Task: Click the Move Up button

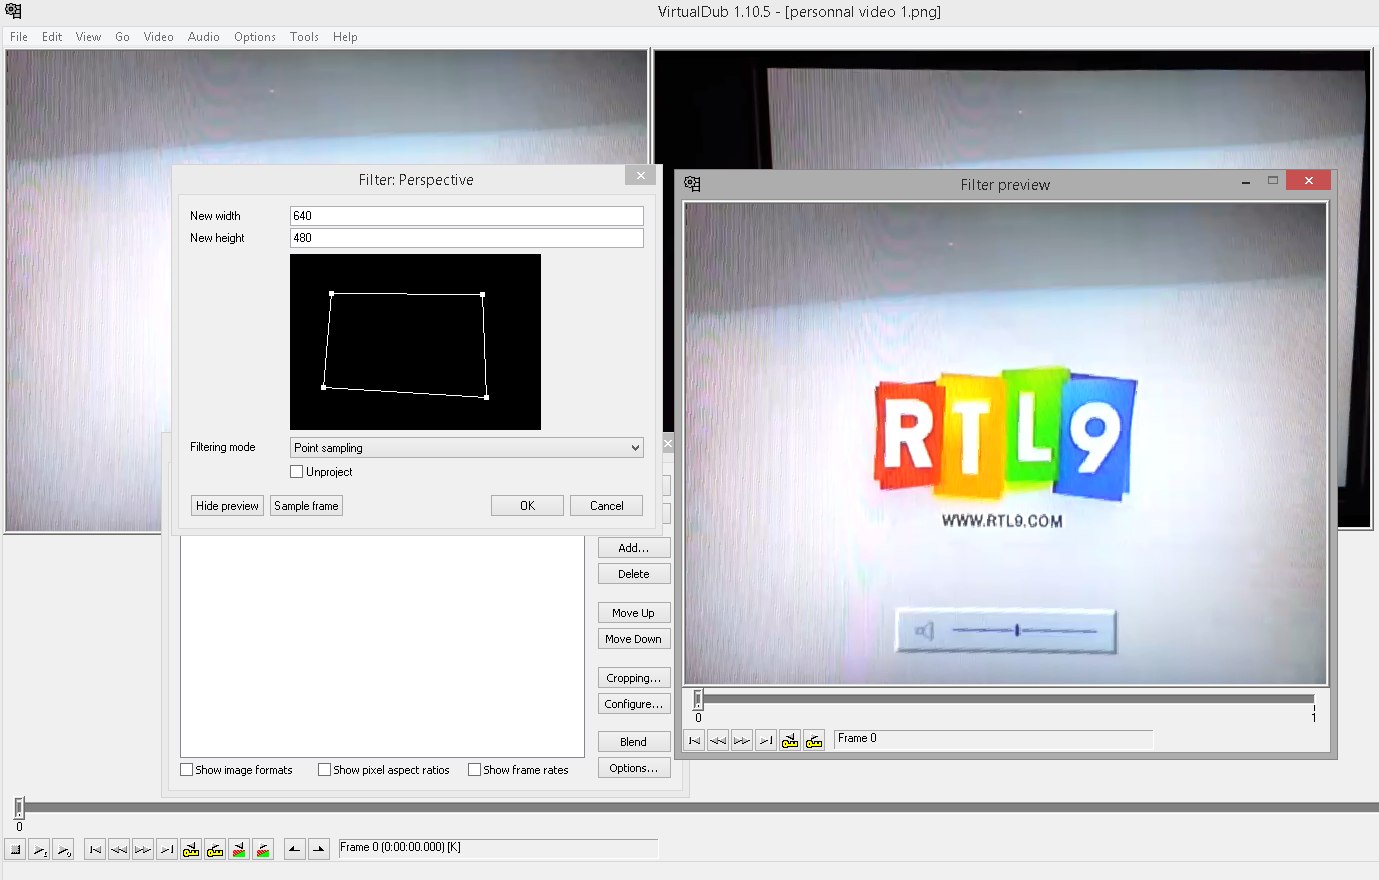Action: click(634, 613)
